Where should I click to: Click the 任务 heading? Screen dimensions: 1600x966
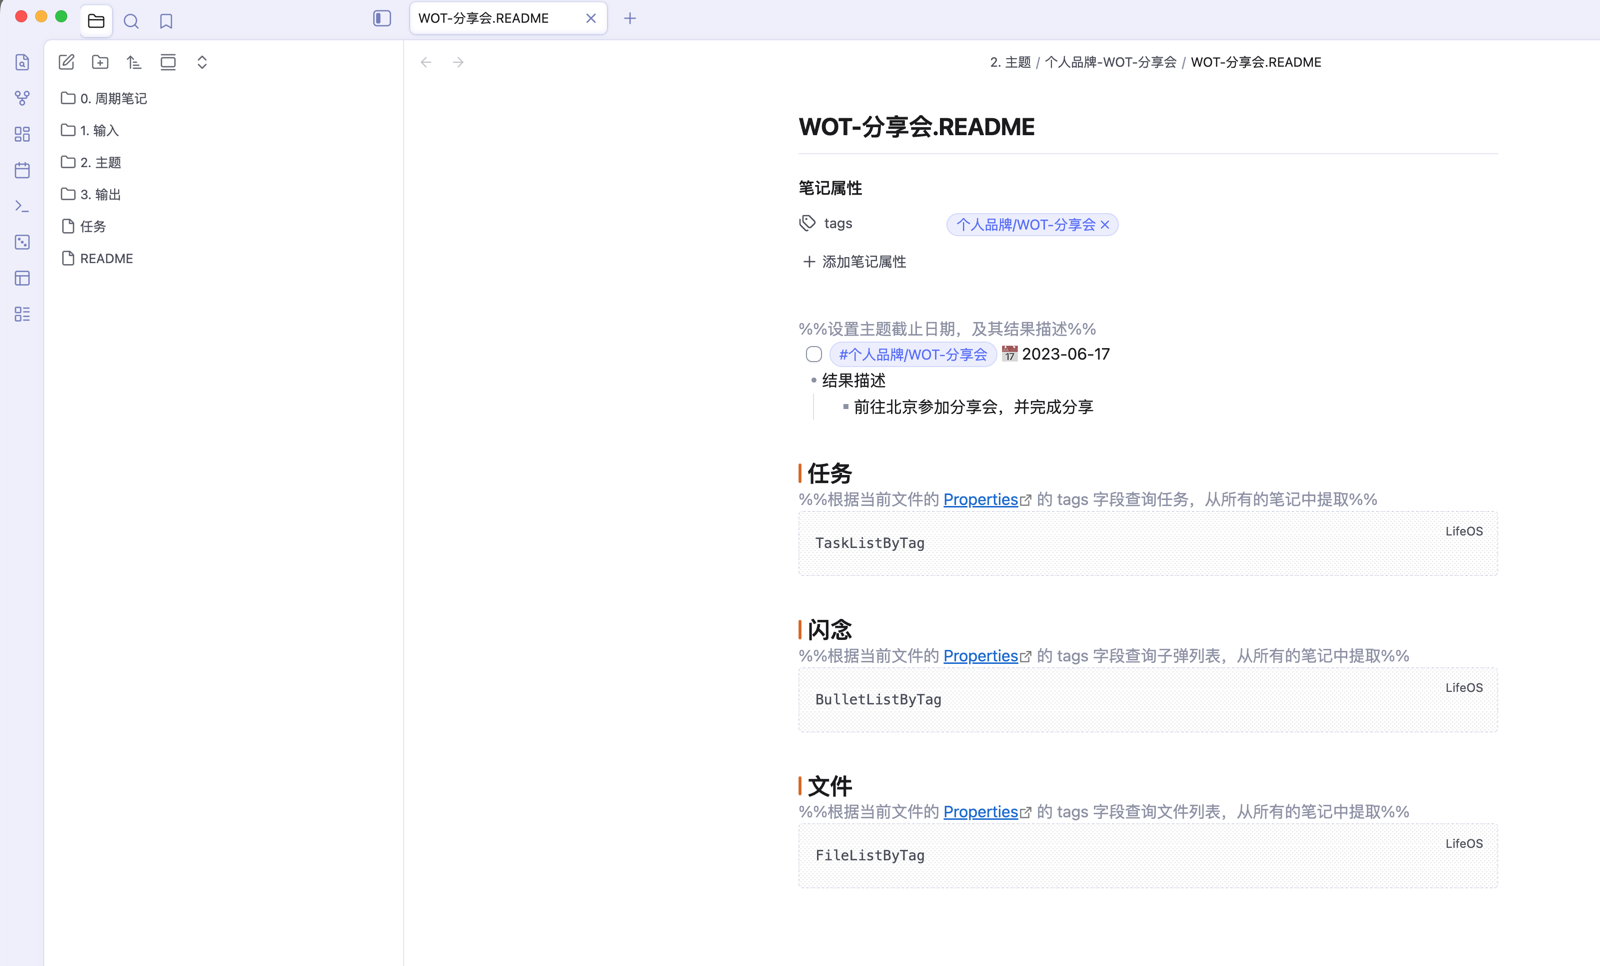[830, 473]
